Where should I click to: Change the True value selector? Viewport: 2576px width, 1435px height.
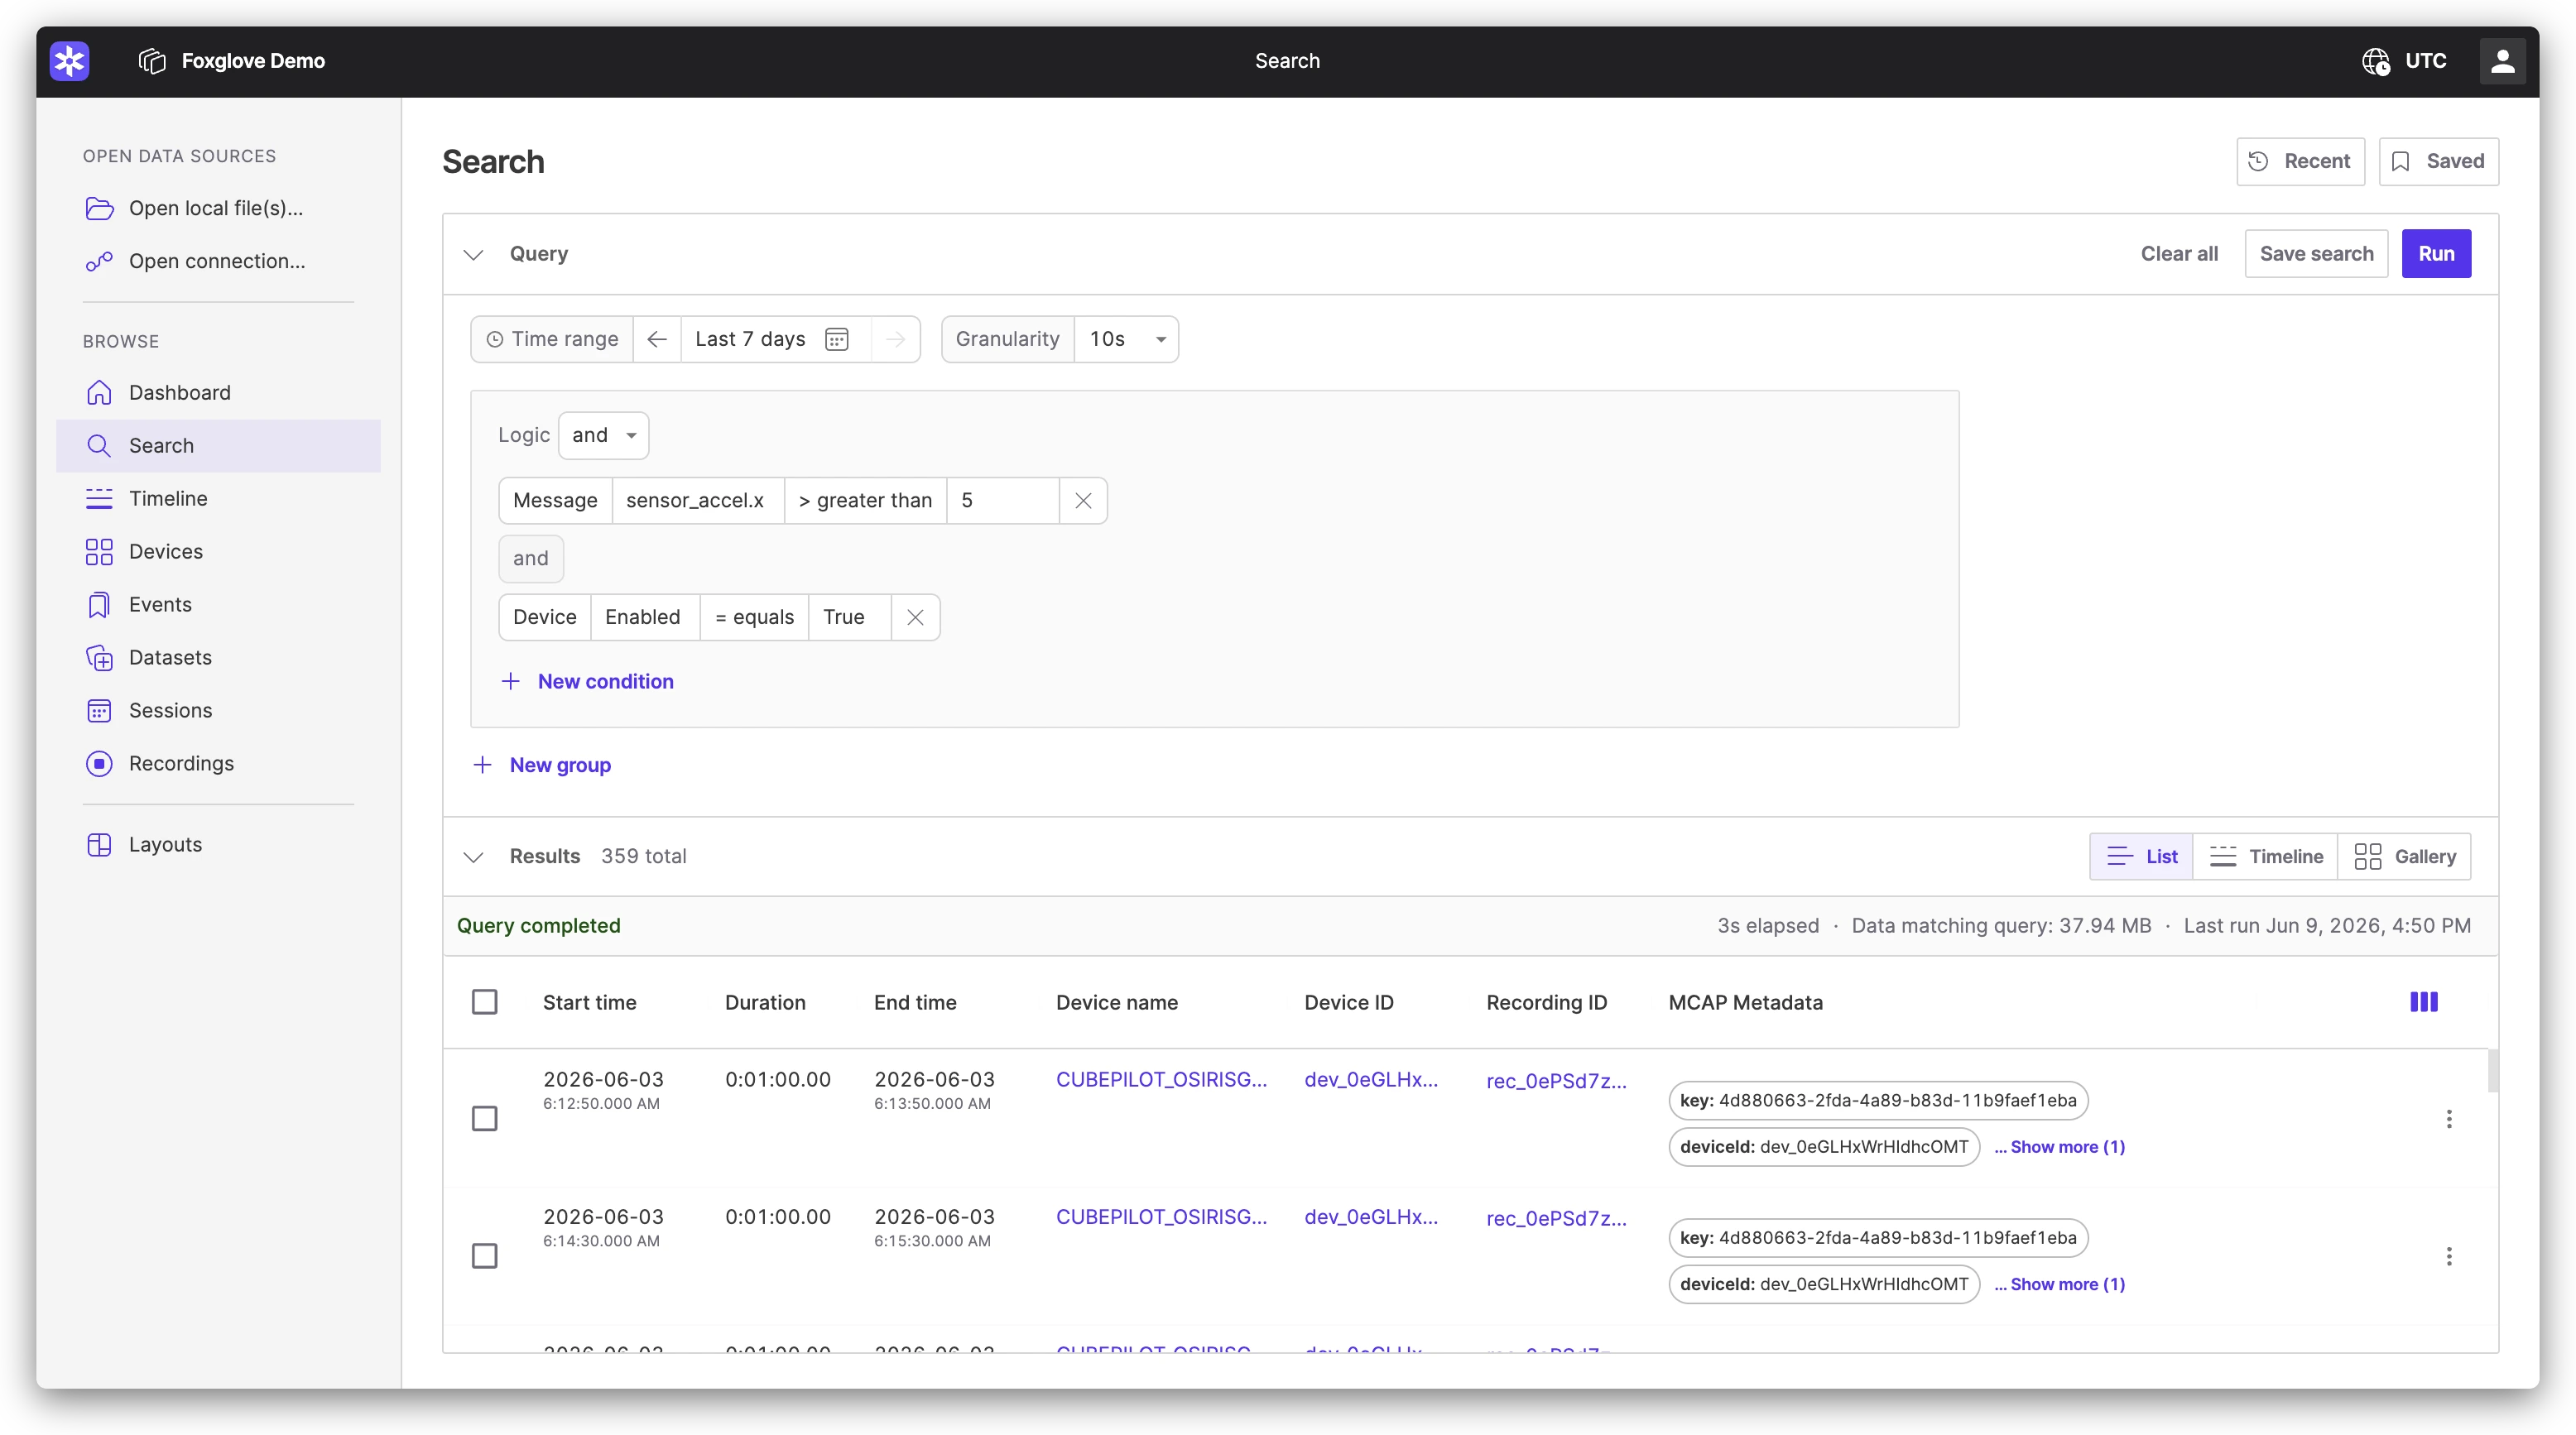[849, 617]
